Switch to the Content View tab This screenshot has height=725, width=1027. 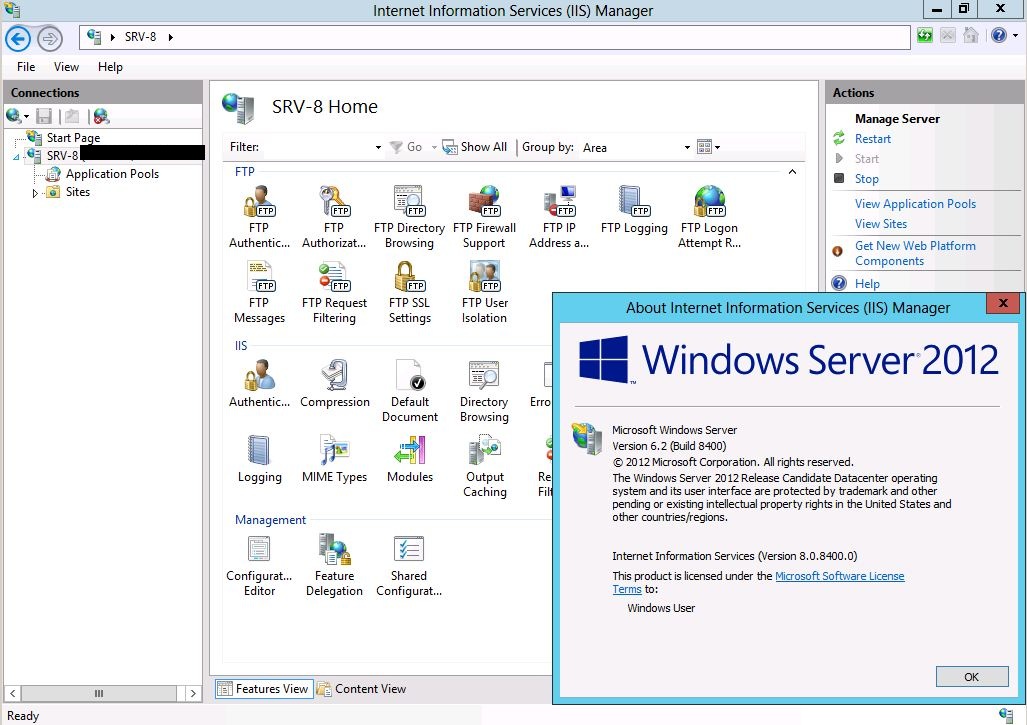pyautogui.click(x=362, y=689)
